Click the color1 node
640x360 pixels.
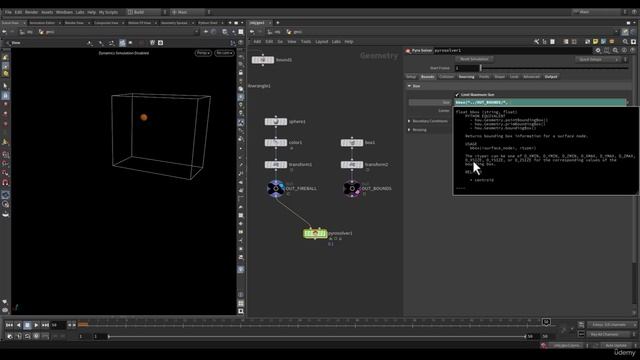coord(276,142)
